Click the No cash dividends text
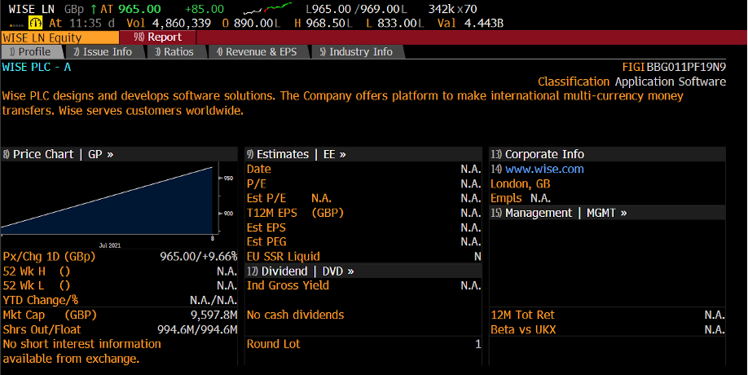Image resolution: width=748 pixels, height=375 pixels. click(x=295, y=315)
